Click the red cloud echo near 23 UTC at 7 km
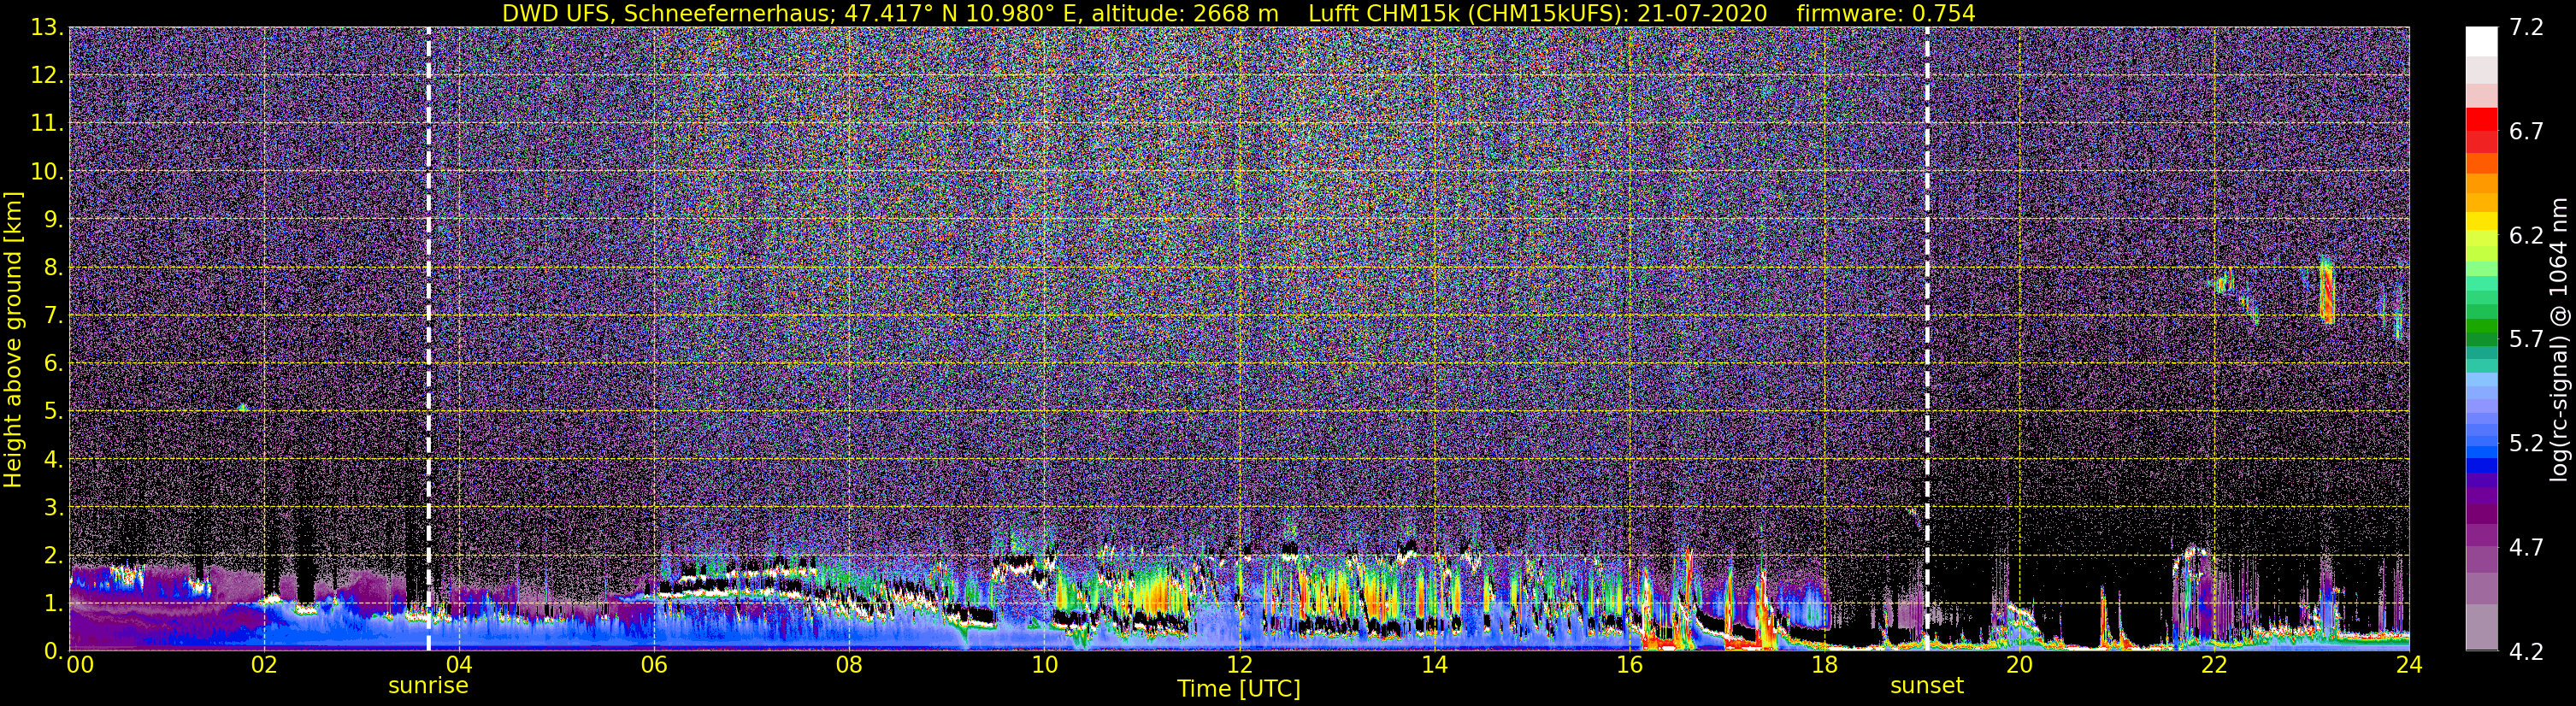 point(2326,291)
